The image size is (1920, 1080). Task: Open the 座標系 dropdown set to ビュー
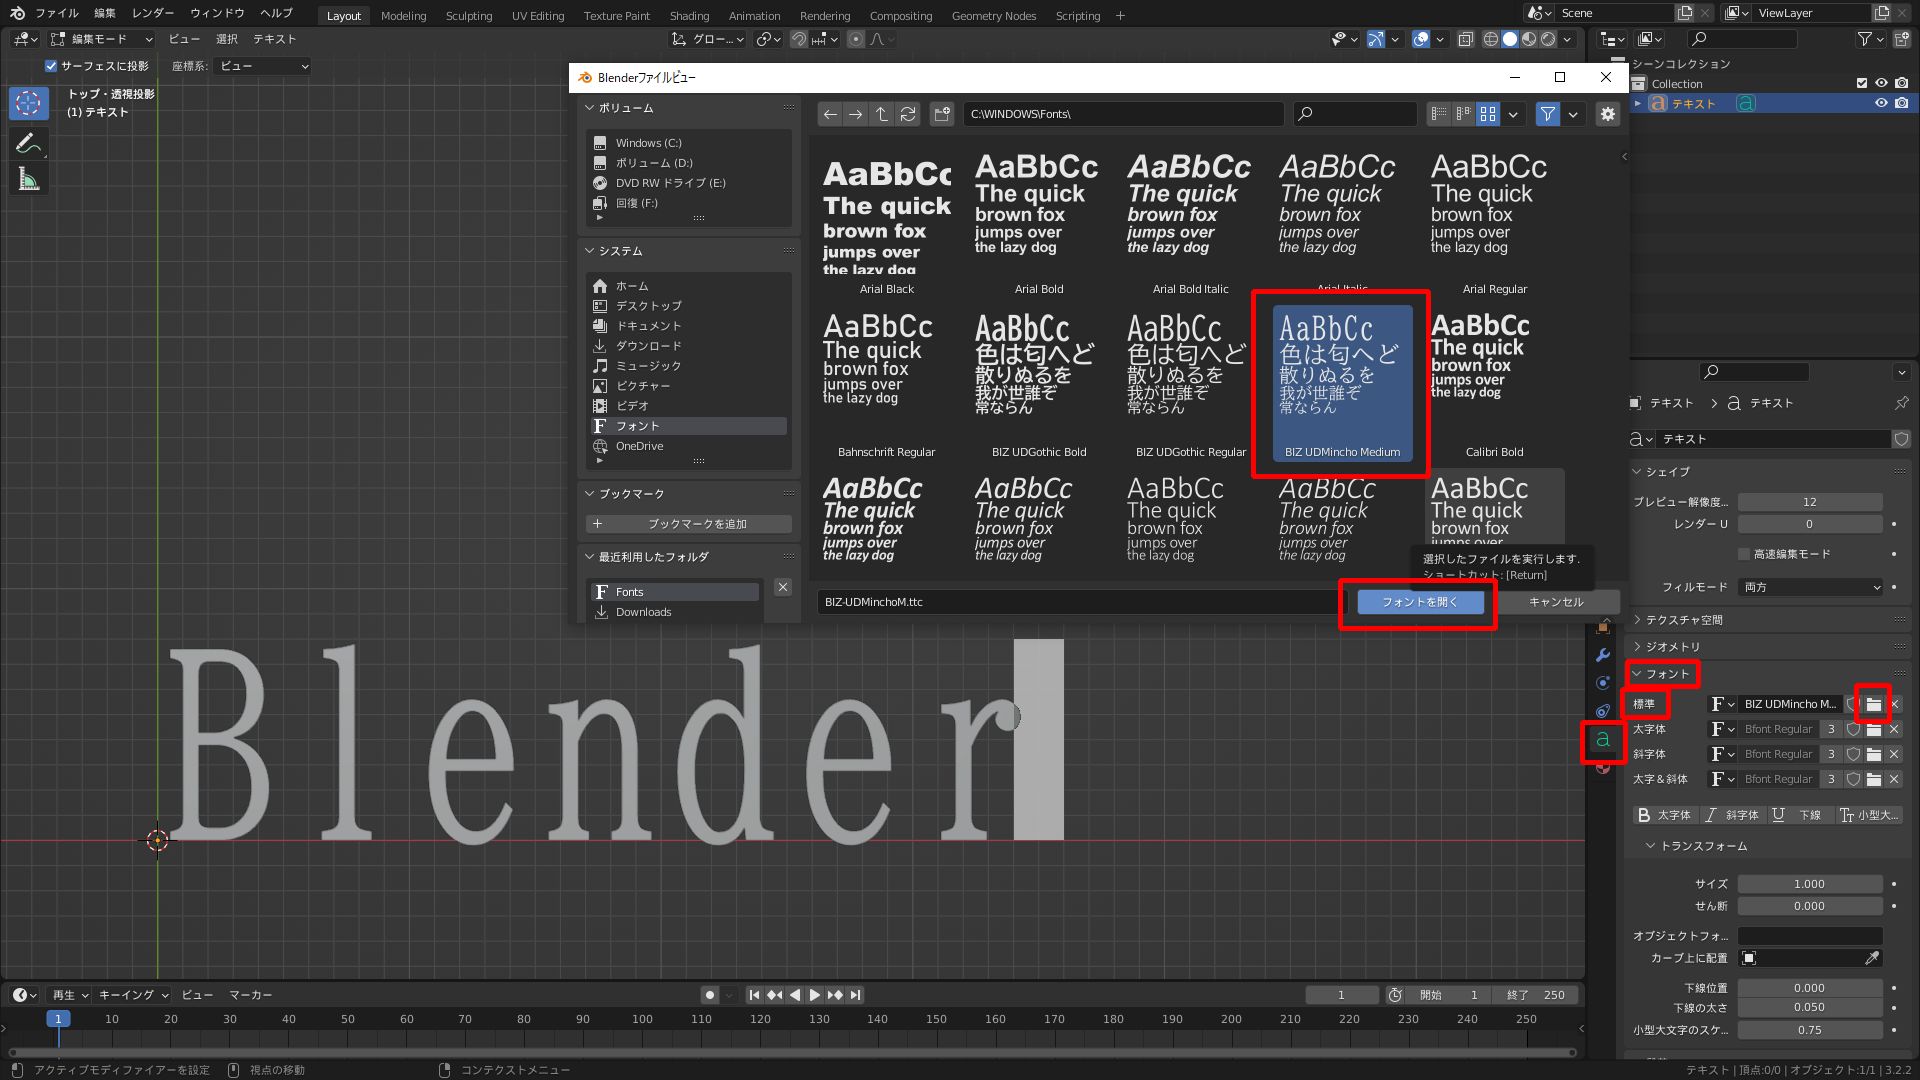pyautogui.click(x=262, y=66)
